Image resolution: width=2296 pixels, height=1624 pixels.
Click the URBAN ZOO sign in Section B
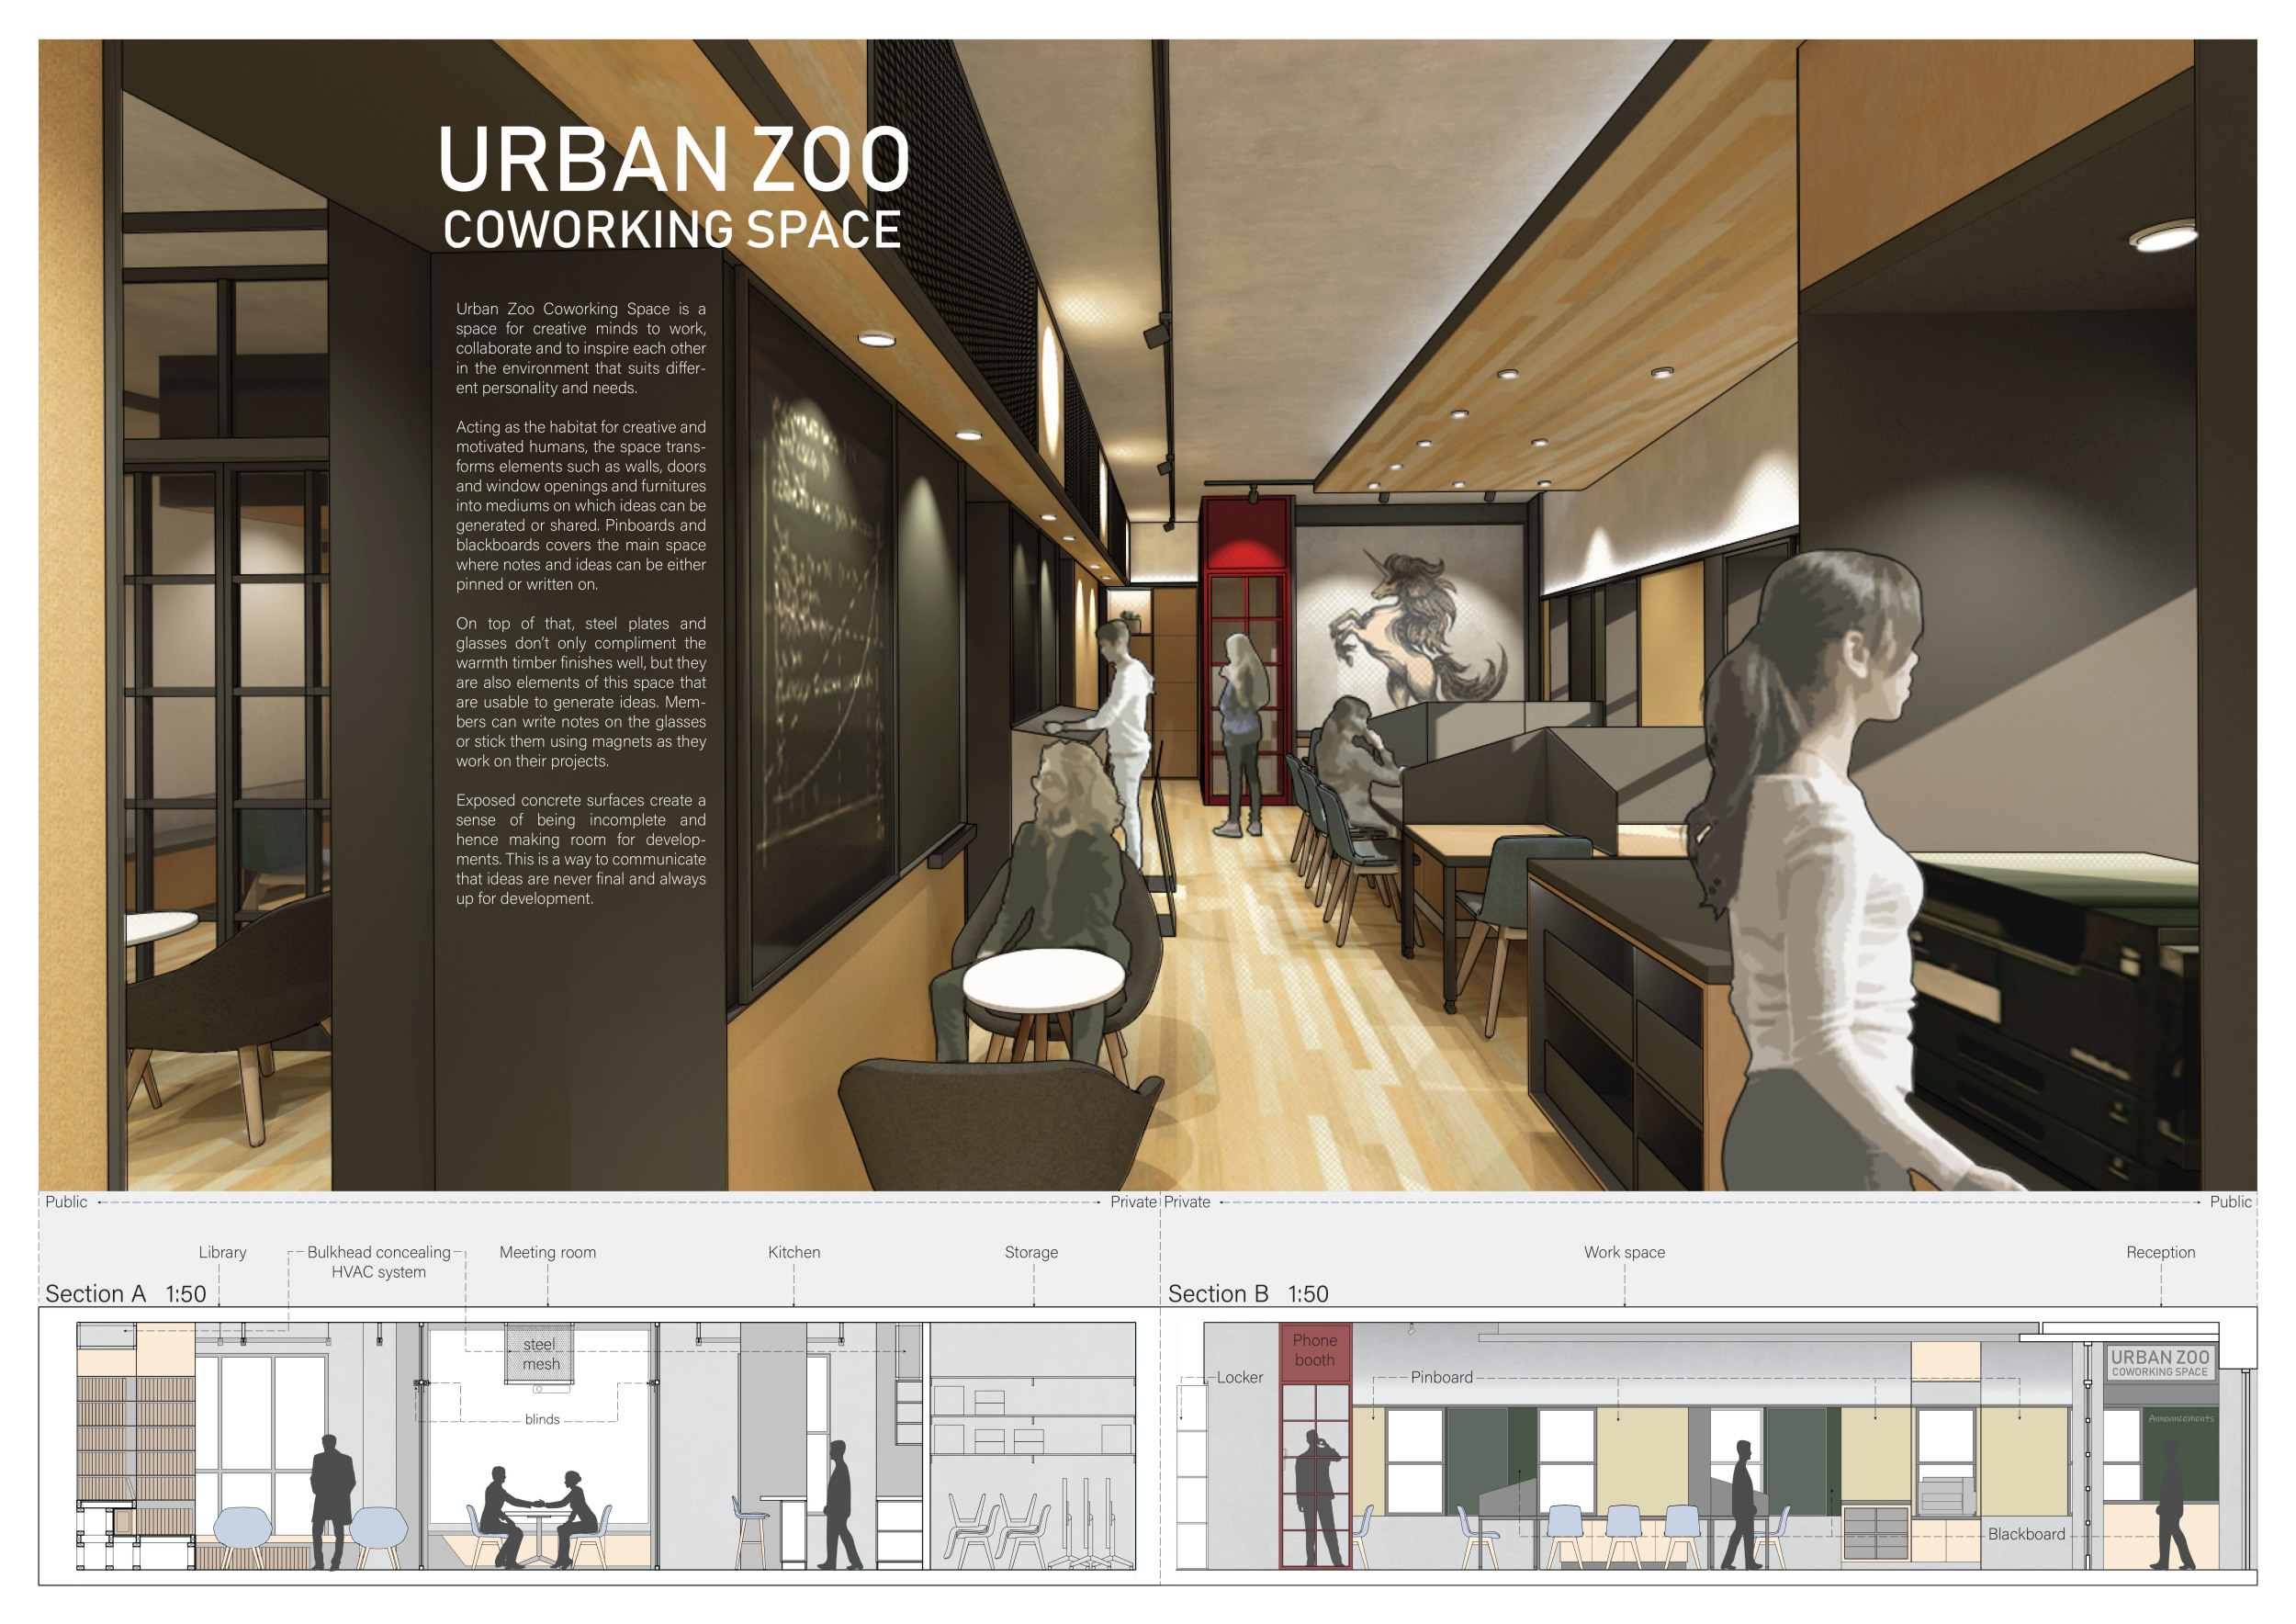pyautogui.click(x=2159, y=1362)
